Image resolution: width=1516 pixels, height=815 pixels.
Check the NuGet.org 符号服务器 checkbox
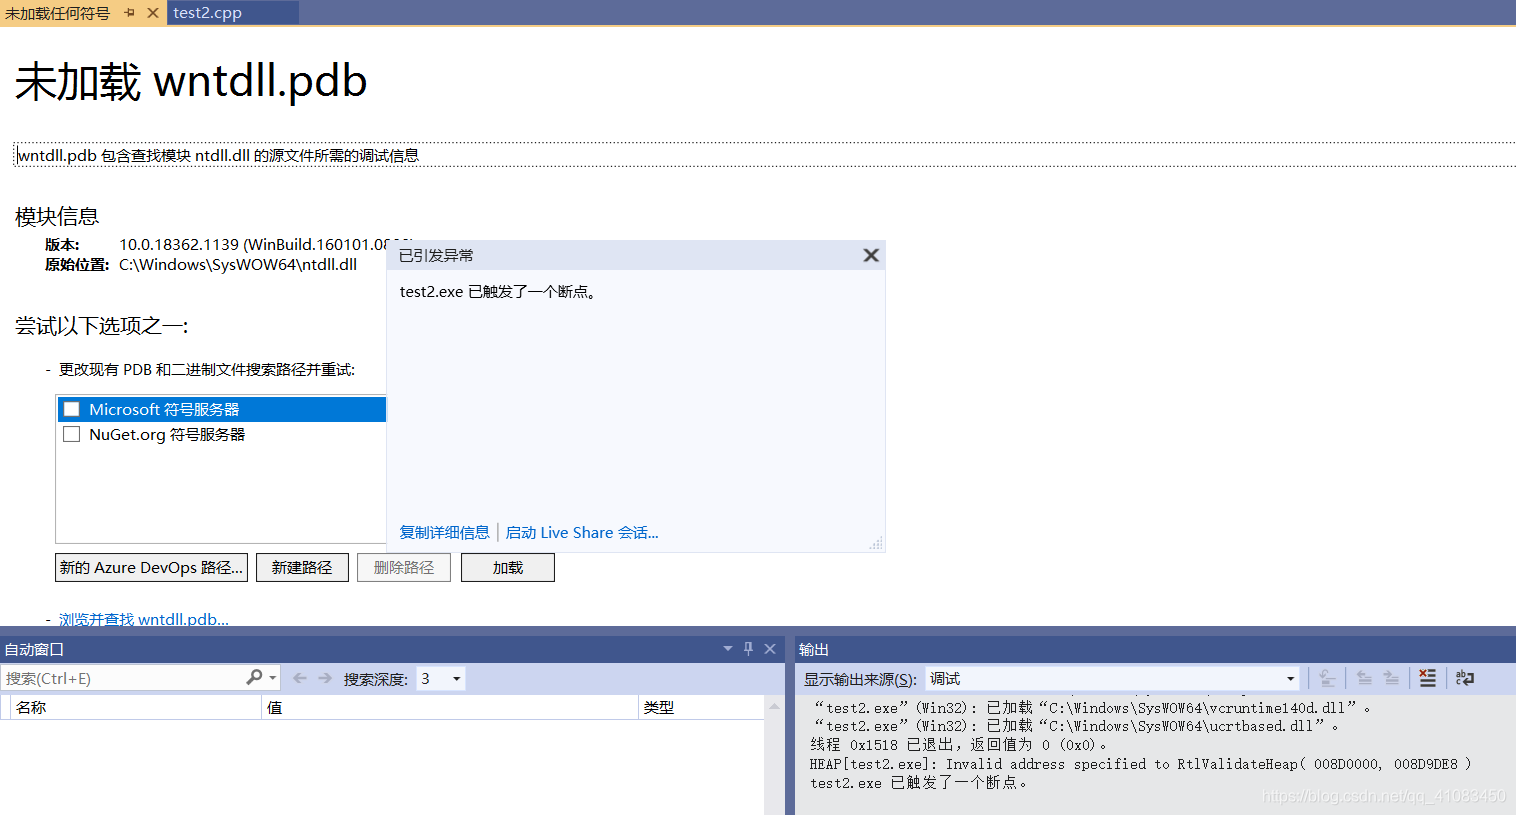click(72, 434)
